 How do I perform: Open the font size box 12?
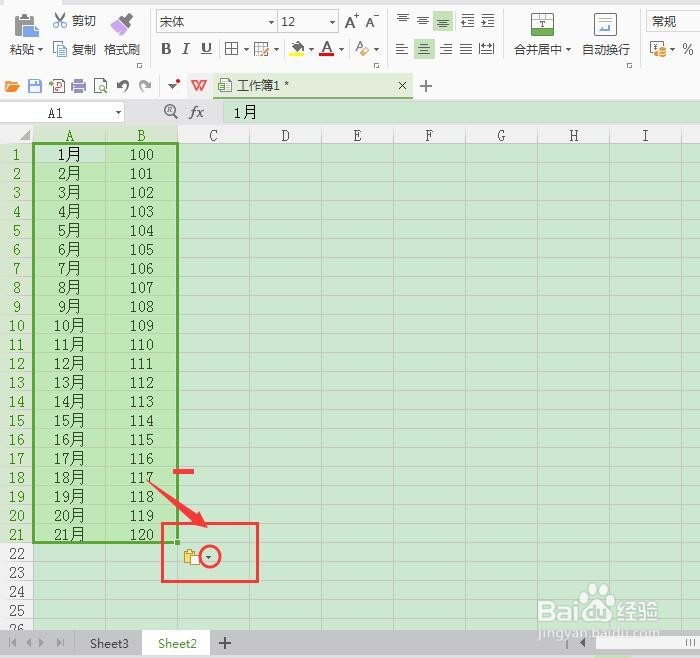(x=307, y=21)
